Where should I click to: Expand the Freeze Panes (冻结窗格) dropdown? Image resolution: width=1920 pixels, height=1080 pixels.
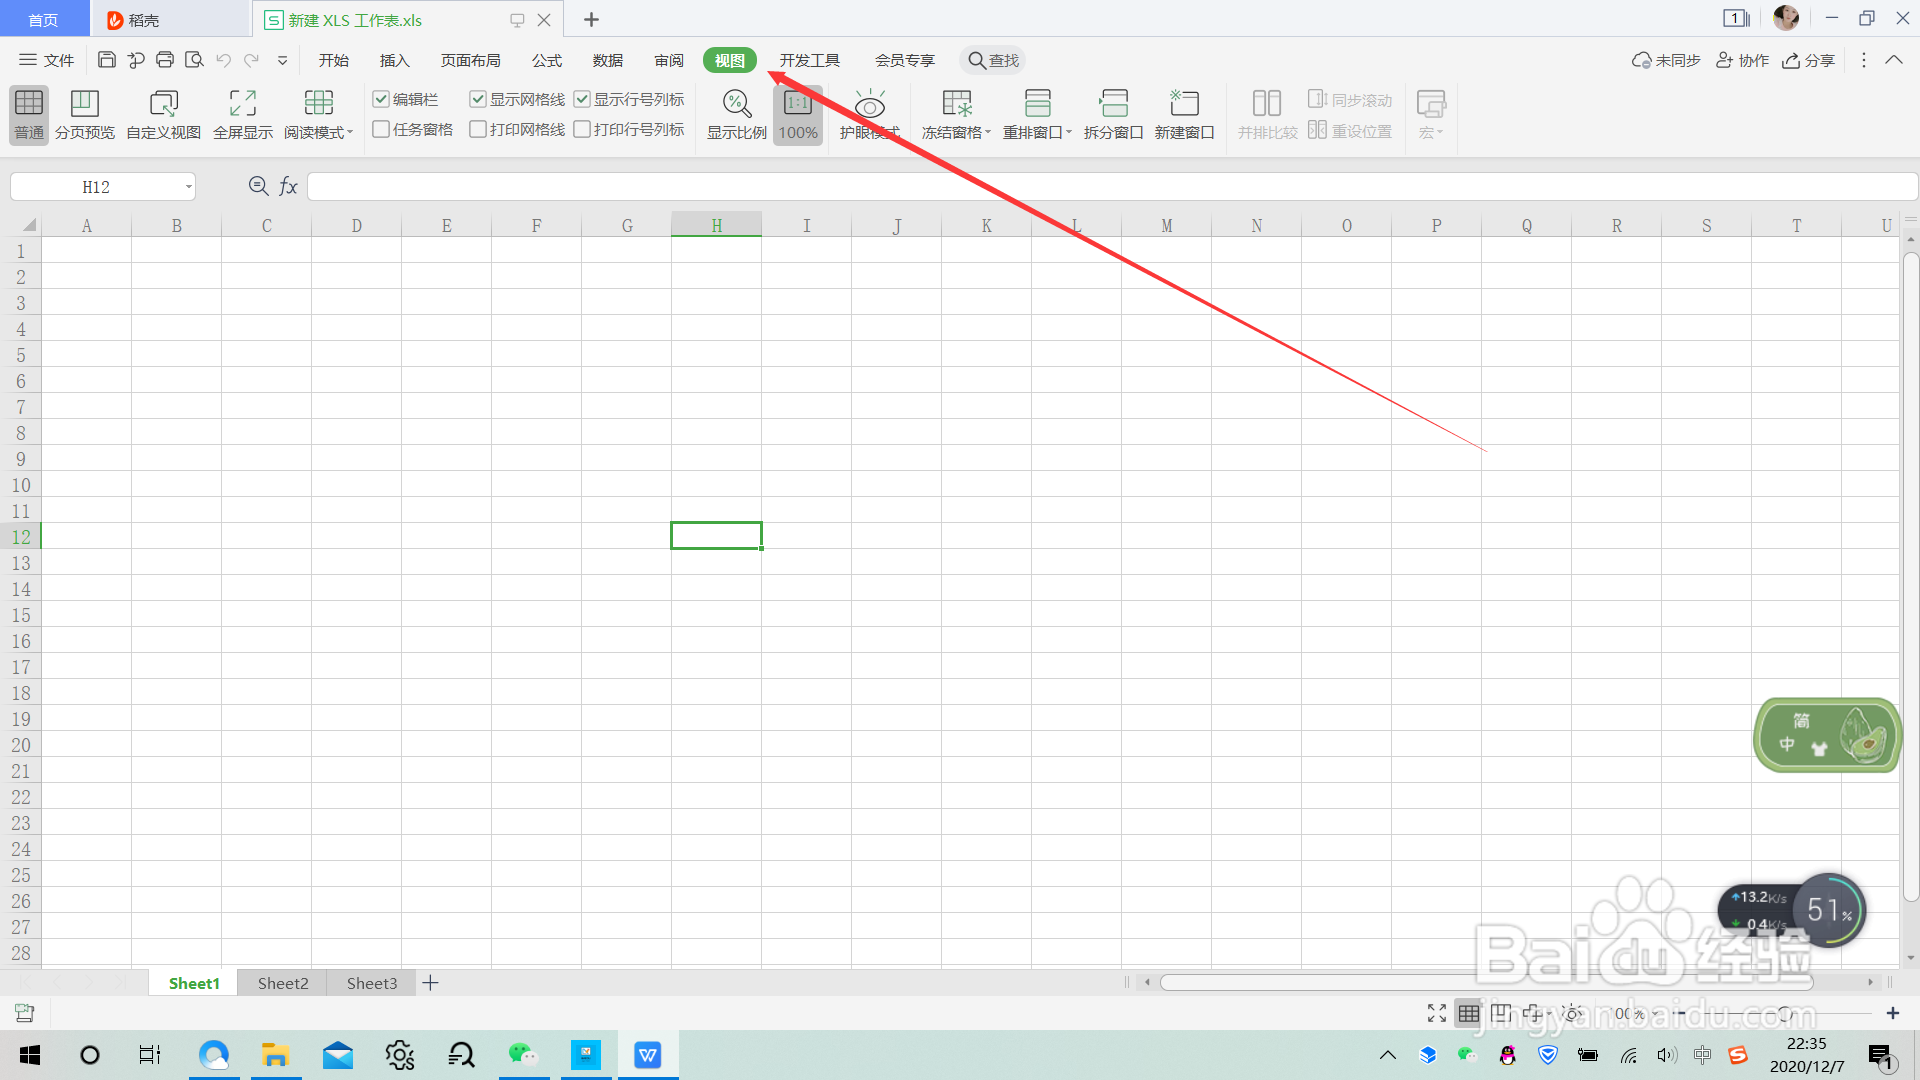987,133
